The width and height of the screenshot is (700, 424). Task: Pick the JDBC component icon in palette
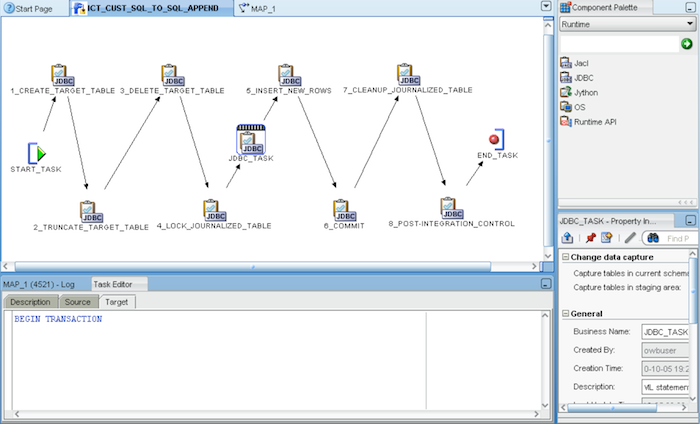pos(566,78)
